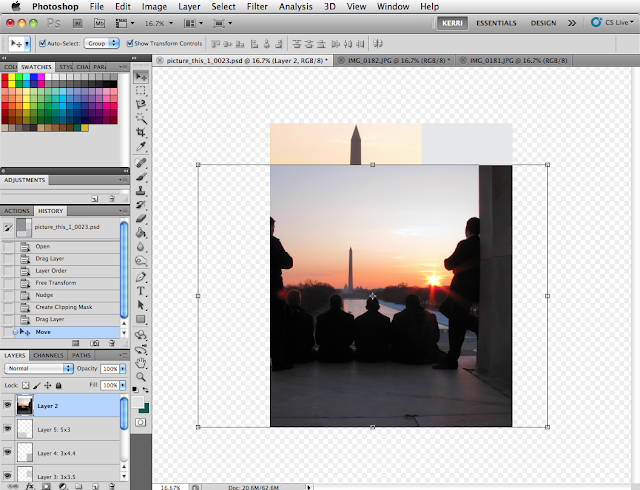This screenshot has height=490, width=640.
Task: Click the Essentials workspace button
Action: click(x=497, y=22)
